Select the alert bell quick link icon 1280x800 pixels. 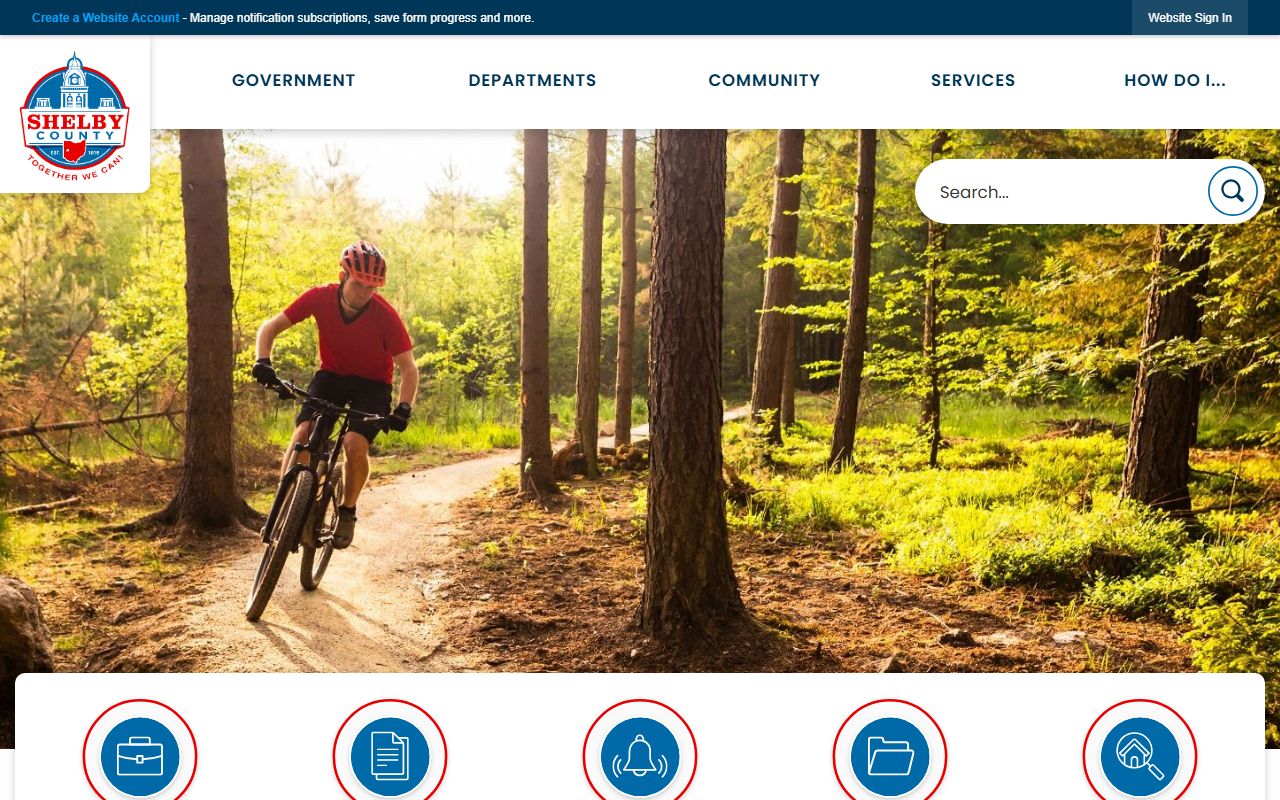point(640,756)
